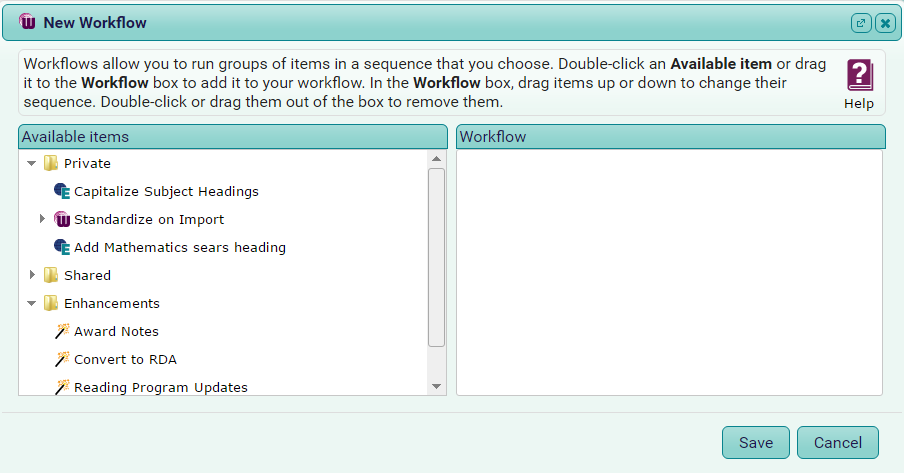904x473 pixels.
Task: Select the Award Notes enhancement
Action: 116,331
